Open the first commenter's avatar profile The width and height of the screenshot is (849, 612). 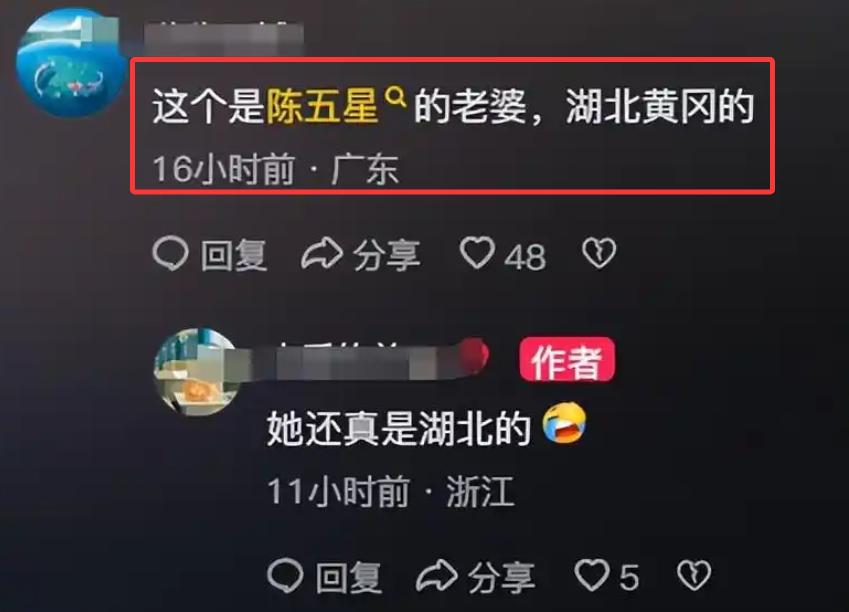pyautogui.click(x=68, y=63)
